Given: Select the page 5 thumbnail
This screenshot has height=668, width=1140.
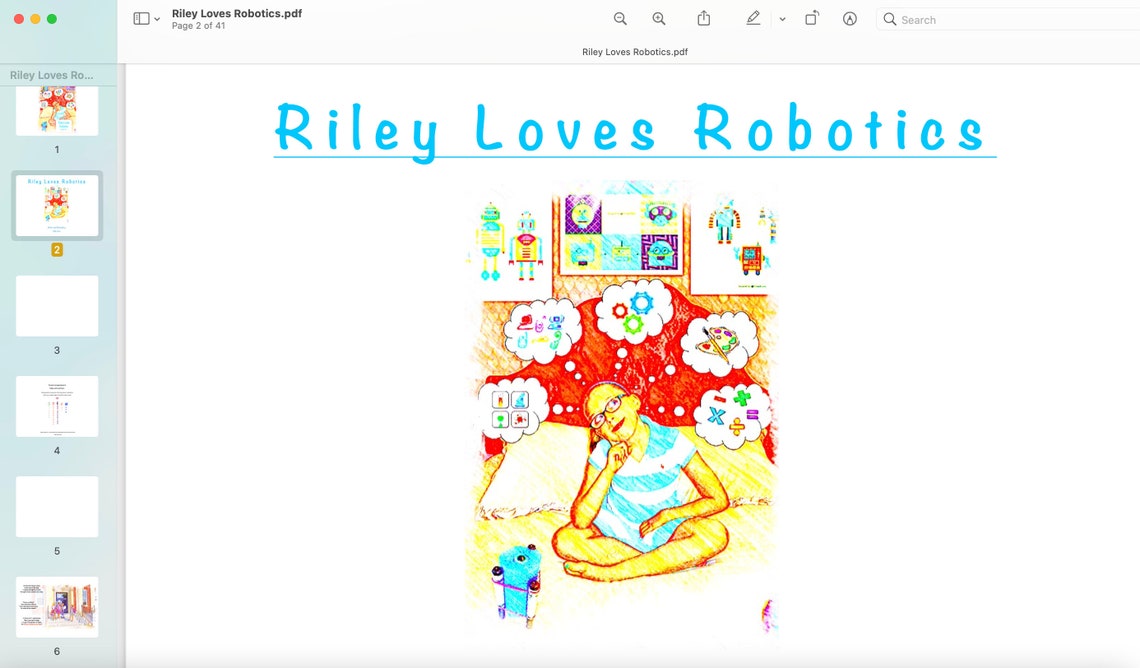Looking at the screenshot, I should (57, 506).
